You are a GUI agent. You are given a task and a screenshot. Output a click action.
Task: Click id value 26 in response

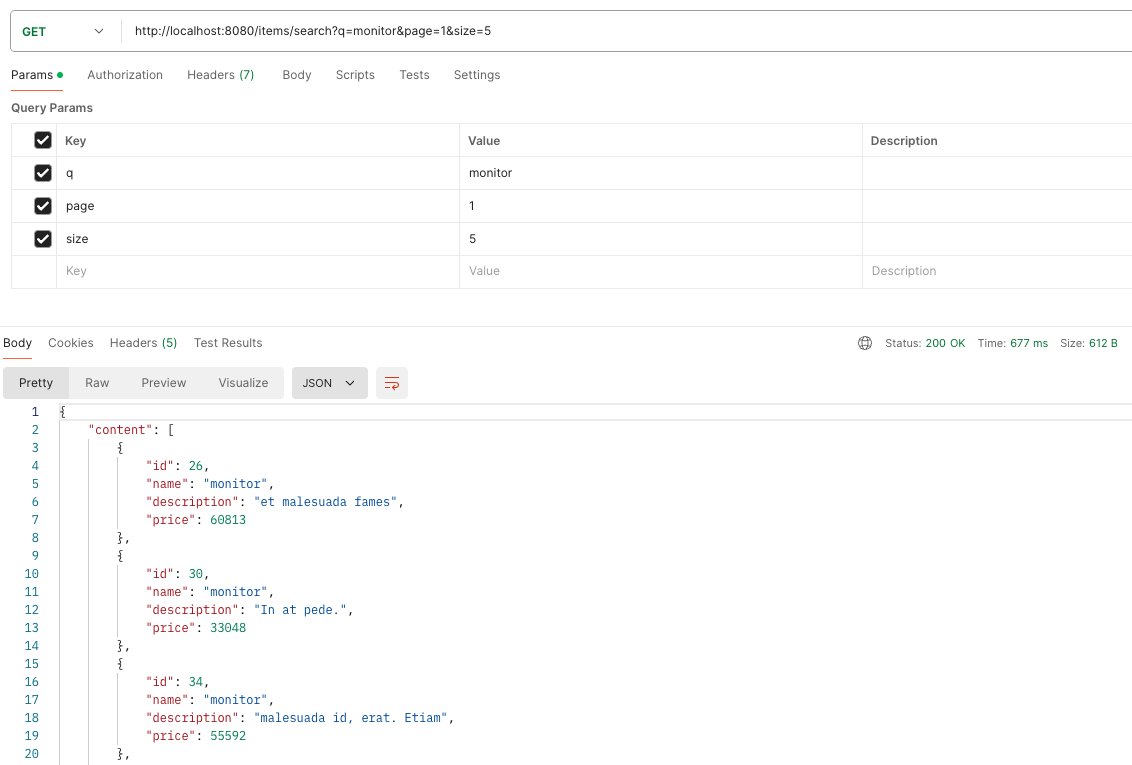click(x=196, y=466)
